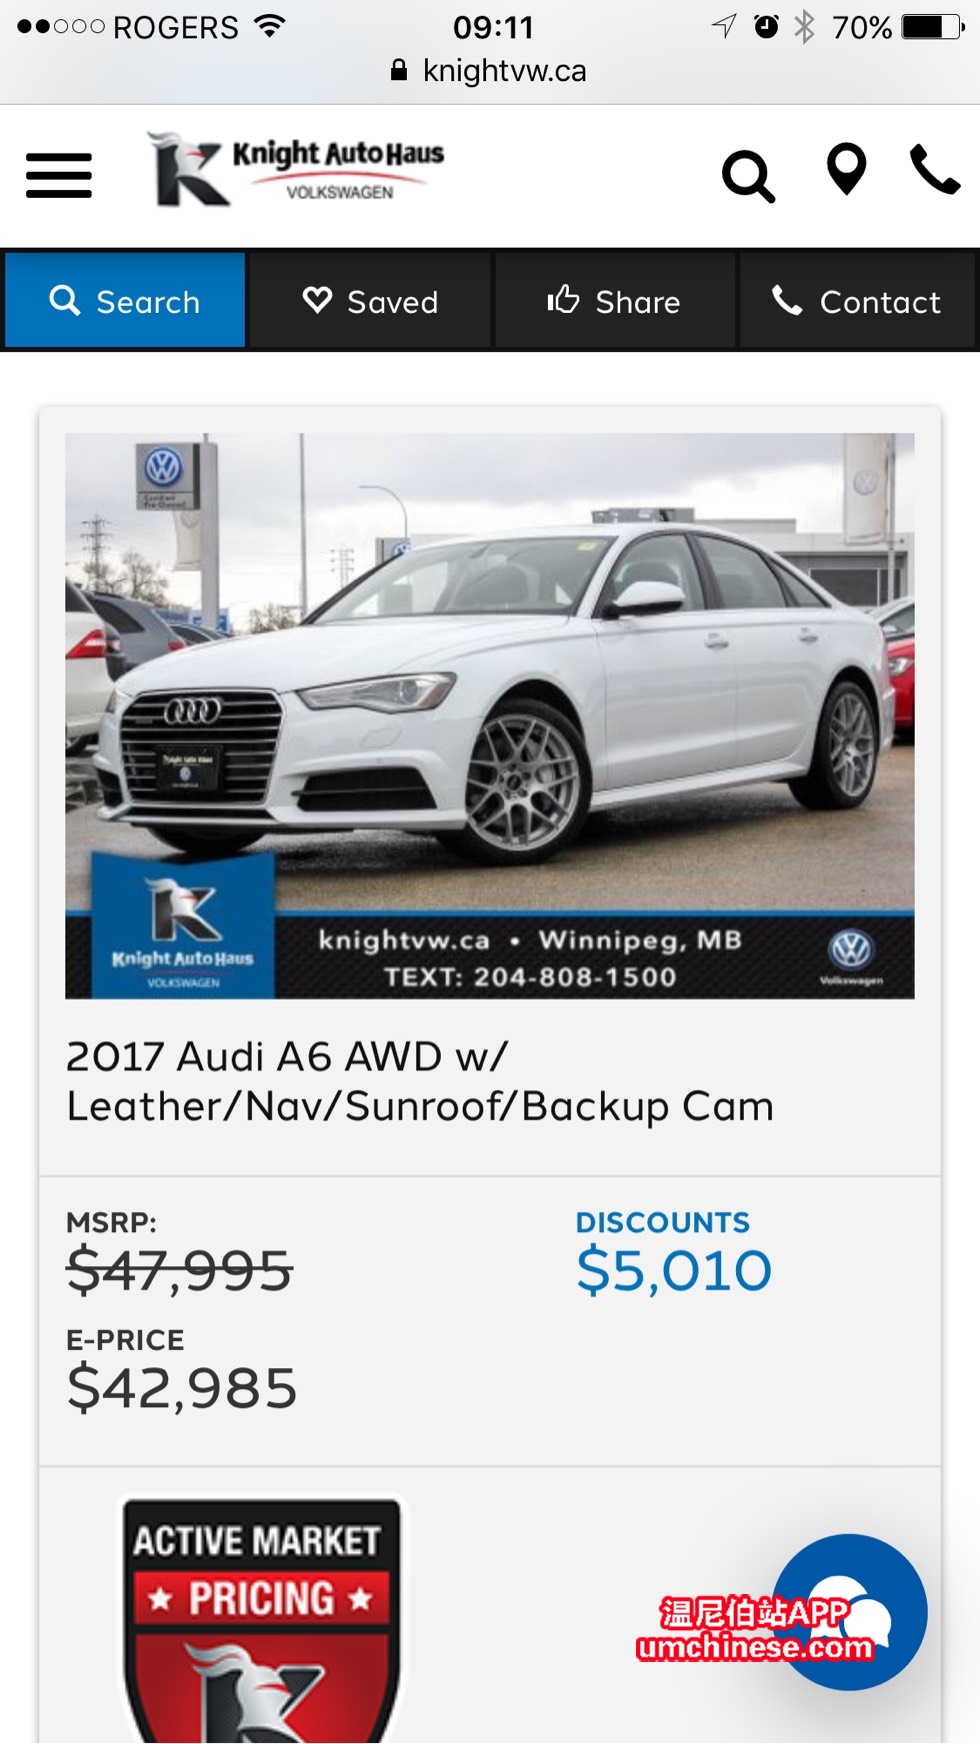
Task: Select the Search tab
Action: coord(125,300)
